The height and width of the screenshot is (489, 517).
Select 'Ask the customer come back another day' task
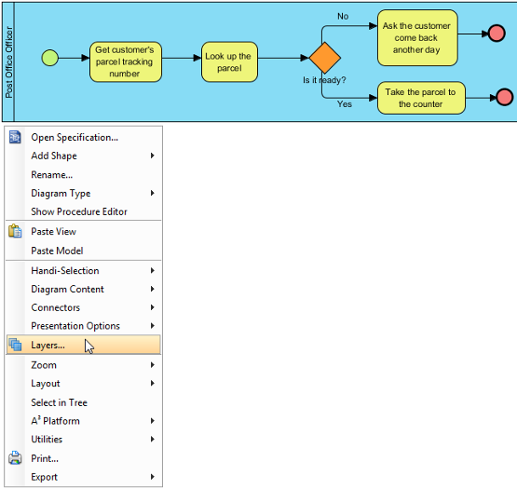tap(417, 38)
